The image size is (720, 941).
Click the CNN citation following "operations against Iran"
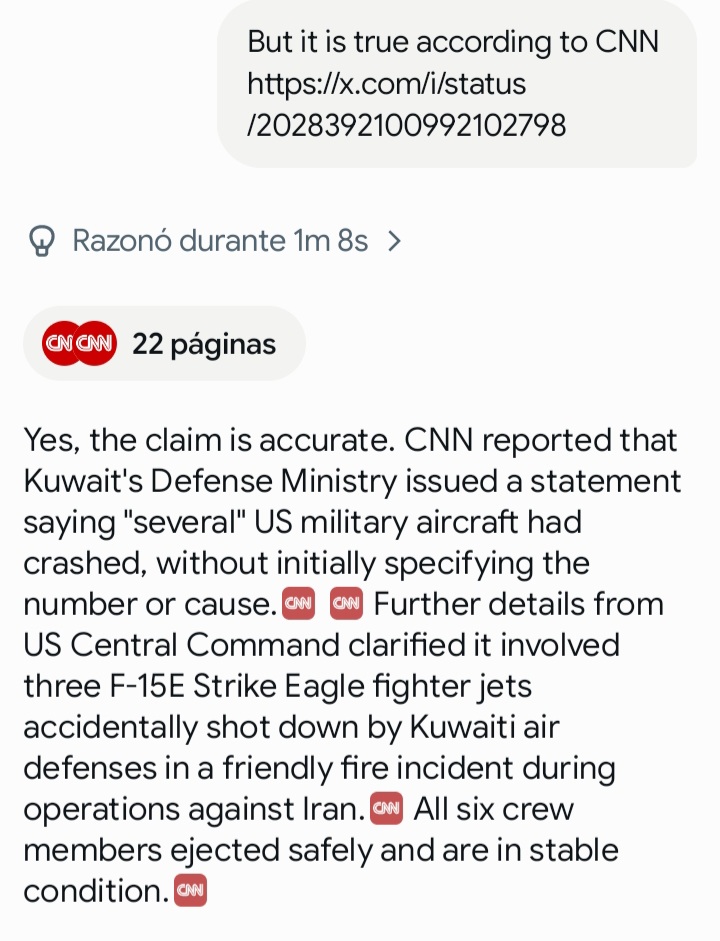385,809
